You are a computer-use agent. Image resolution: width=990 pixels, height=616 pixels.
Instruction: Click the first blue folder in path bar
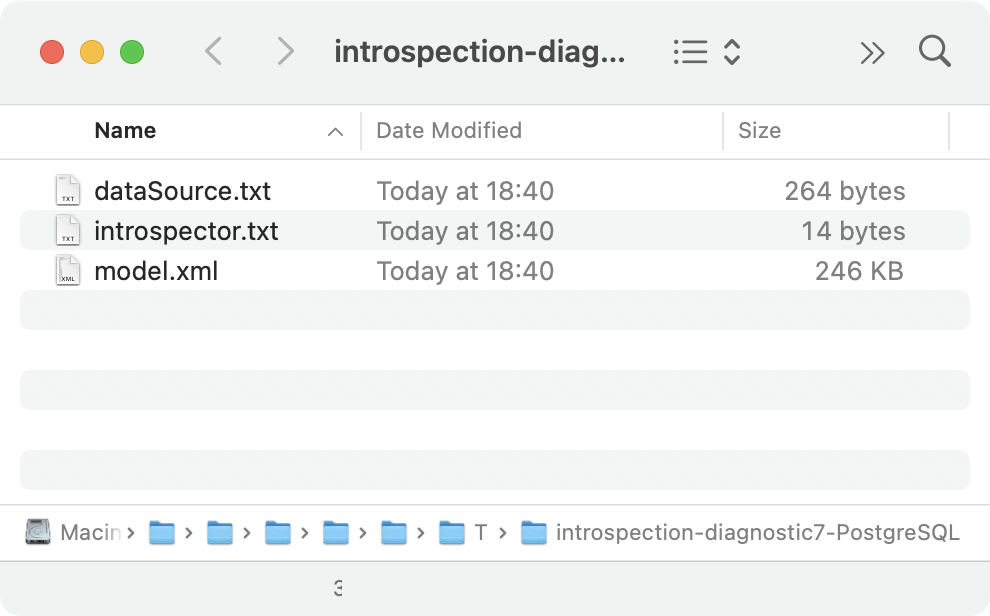162,532
